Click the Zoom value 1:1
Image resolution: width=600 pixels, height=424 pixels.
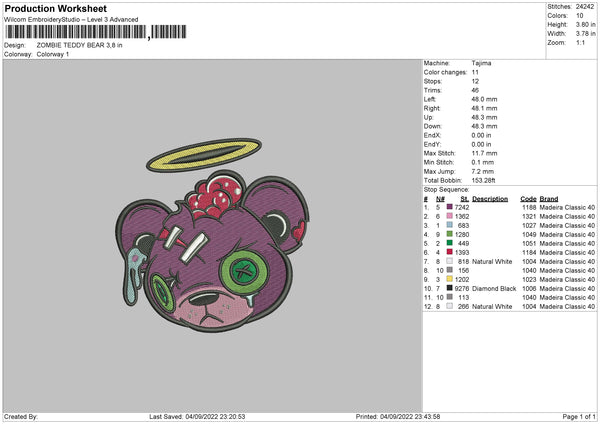pyautogui.click(x=580, y=42)
